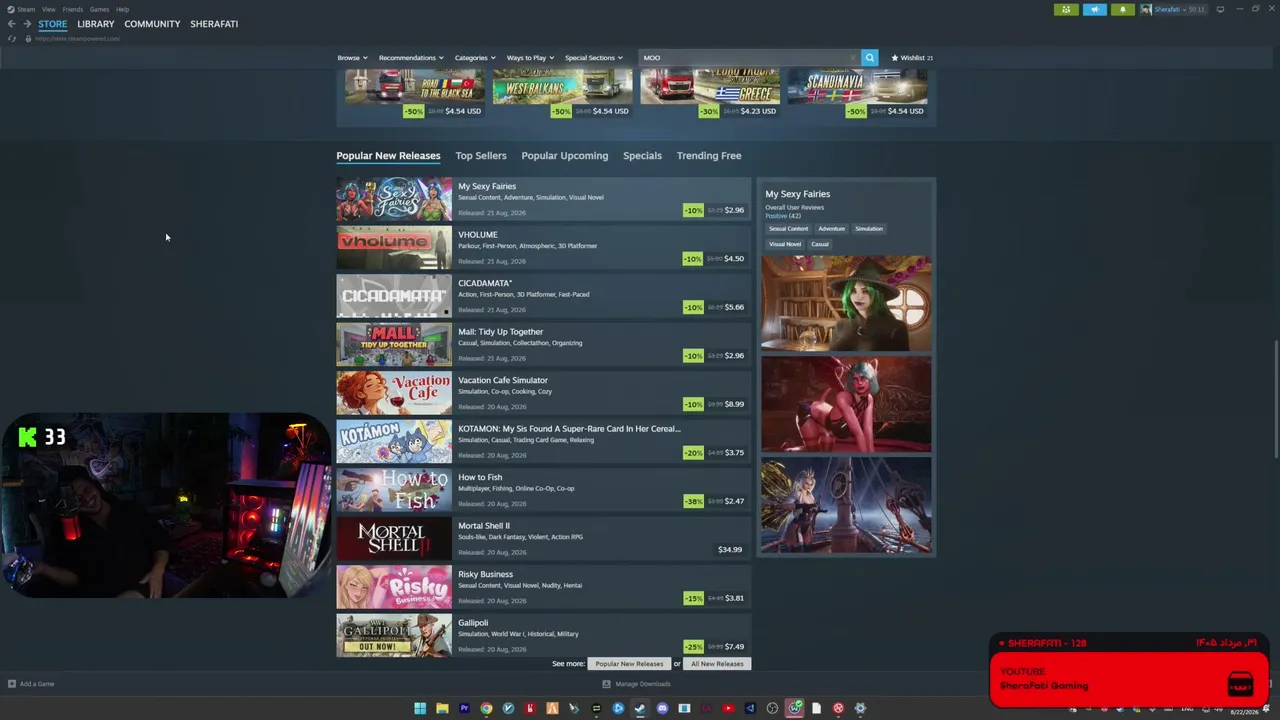Open the Gallipoli game listing
Image resolution: width=1280 pixels, height=720 pixels.
click(543, 636)
